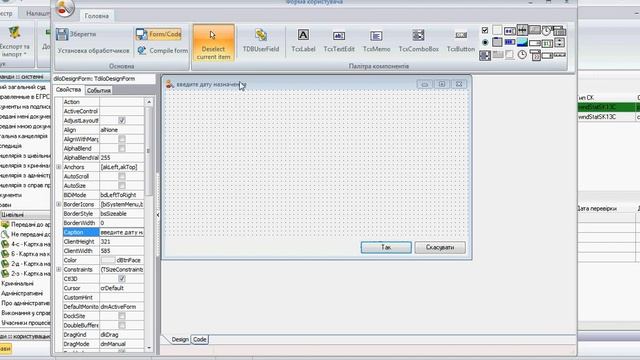Select the checkbox component in the palette
This screenshot has width=640, height=360.
click(485, 30)
